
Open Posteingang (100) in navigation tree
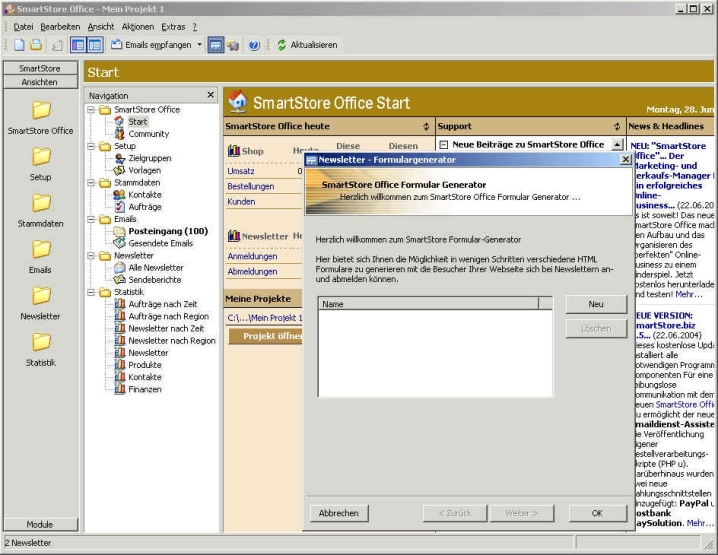(x=160, y=231)
